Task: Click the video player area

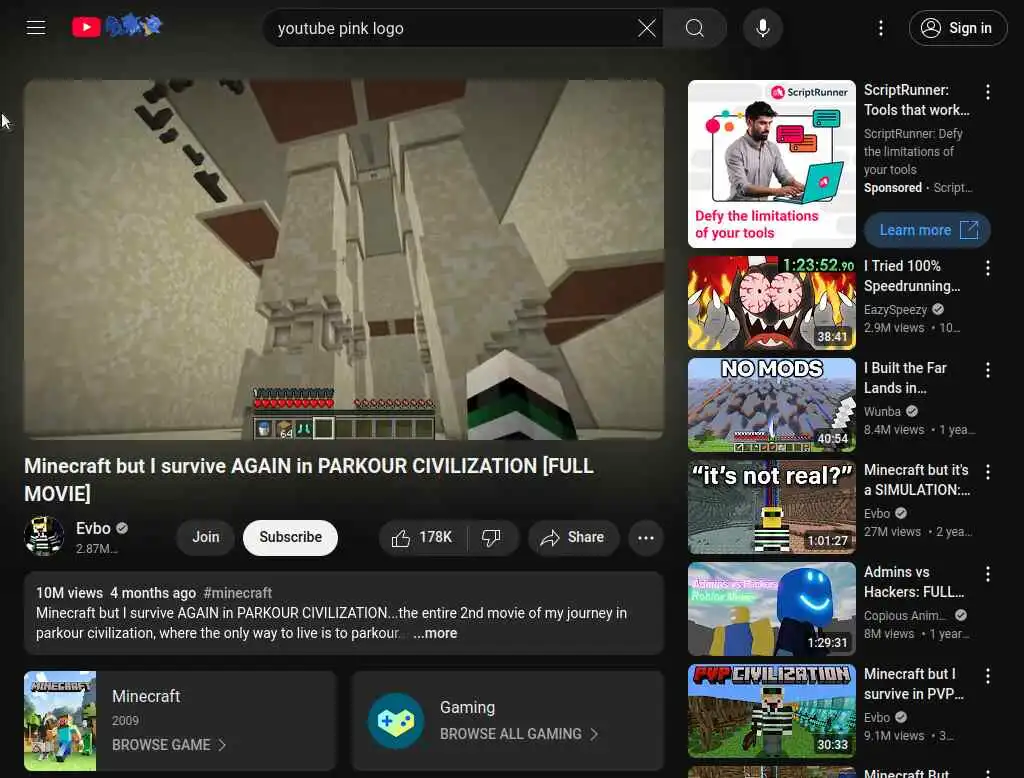Action: click(x=344, y=259)
